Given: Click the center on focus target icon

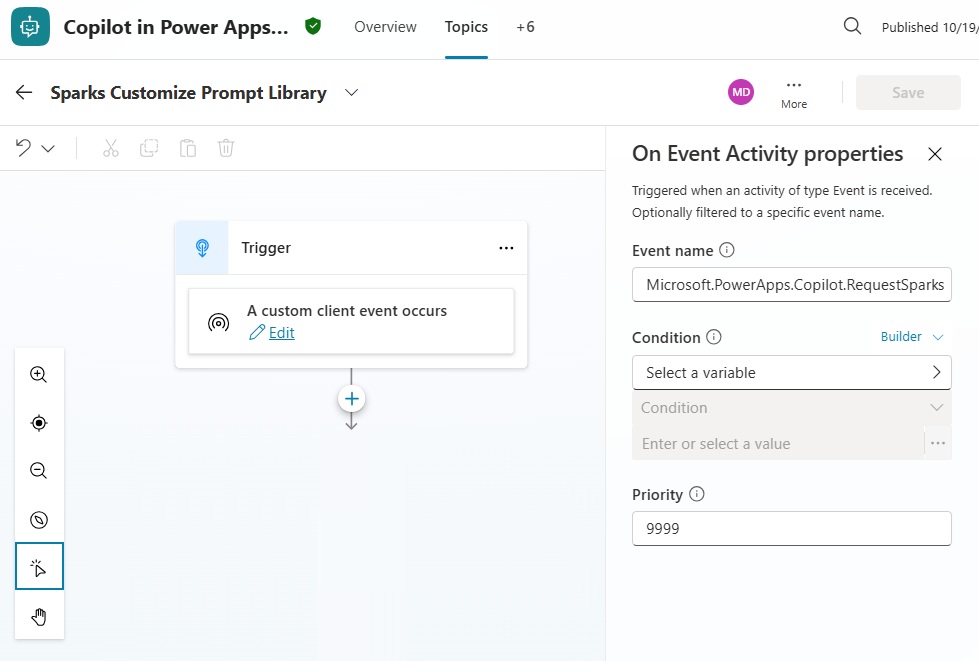Looking at the screenshot, I should [39, 423].
